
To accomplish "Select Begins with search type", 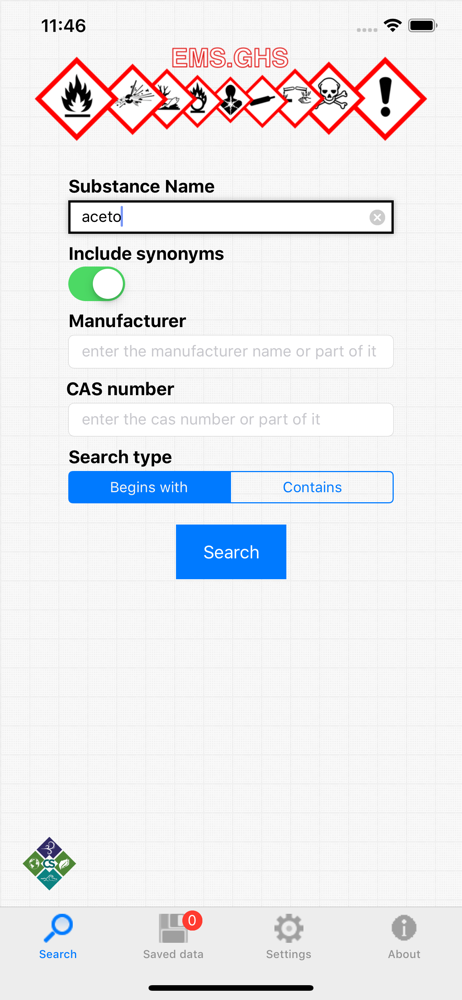I will tap(149, 487).
